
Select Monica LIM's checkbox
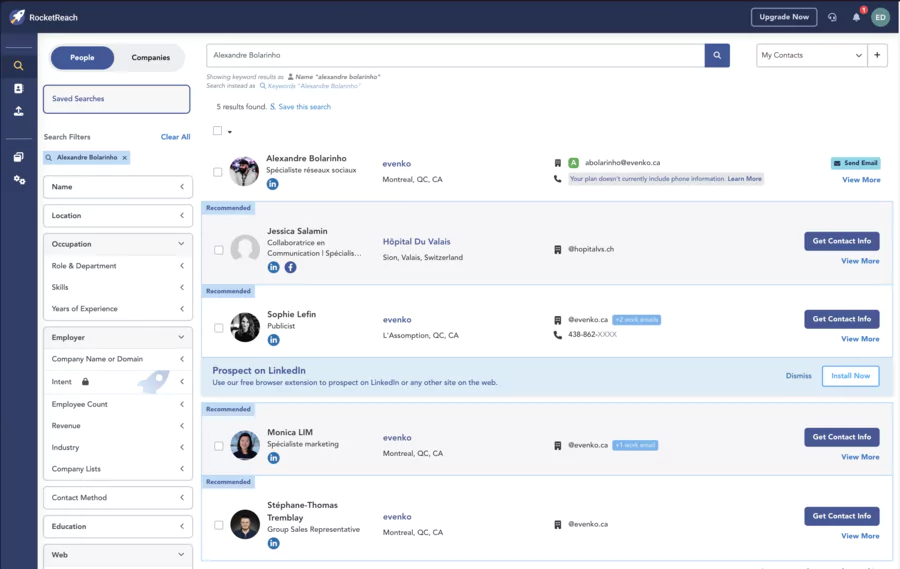tap(219, 446)
